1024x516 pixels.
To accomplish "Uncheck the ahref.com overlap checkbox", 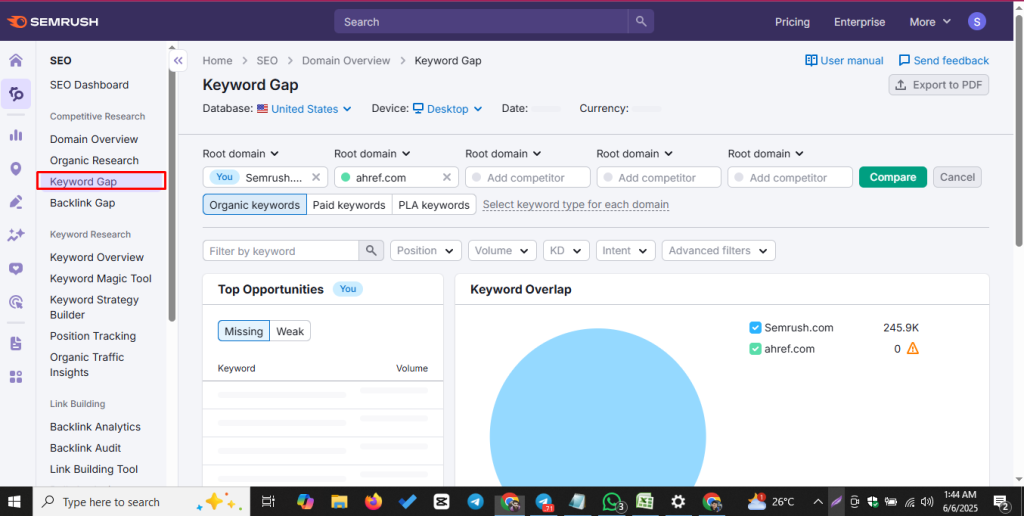I will point(755,349).
